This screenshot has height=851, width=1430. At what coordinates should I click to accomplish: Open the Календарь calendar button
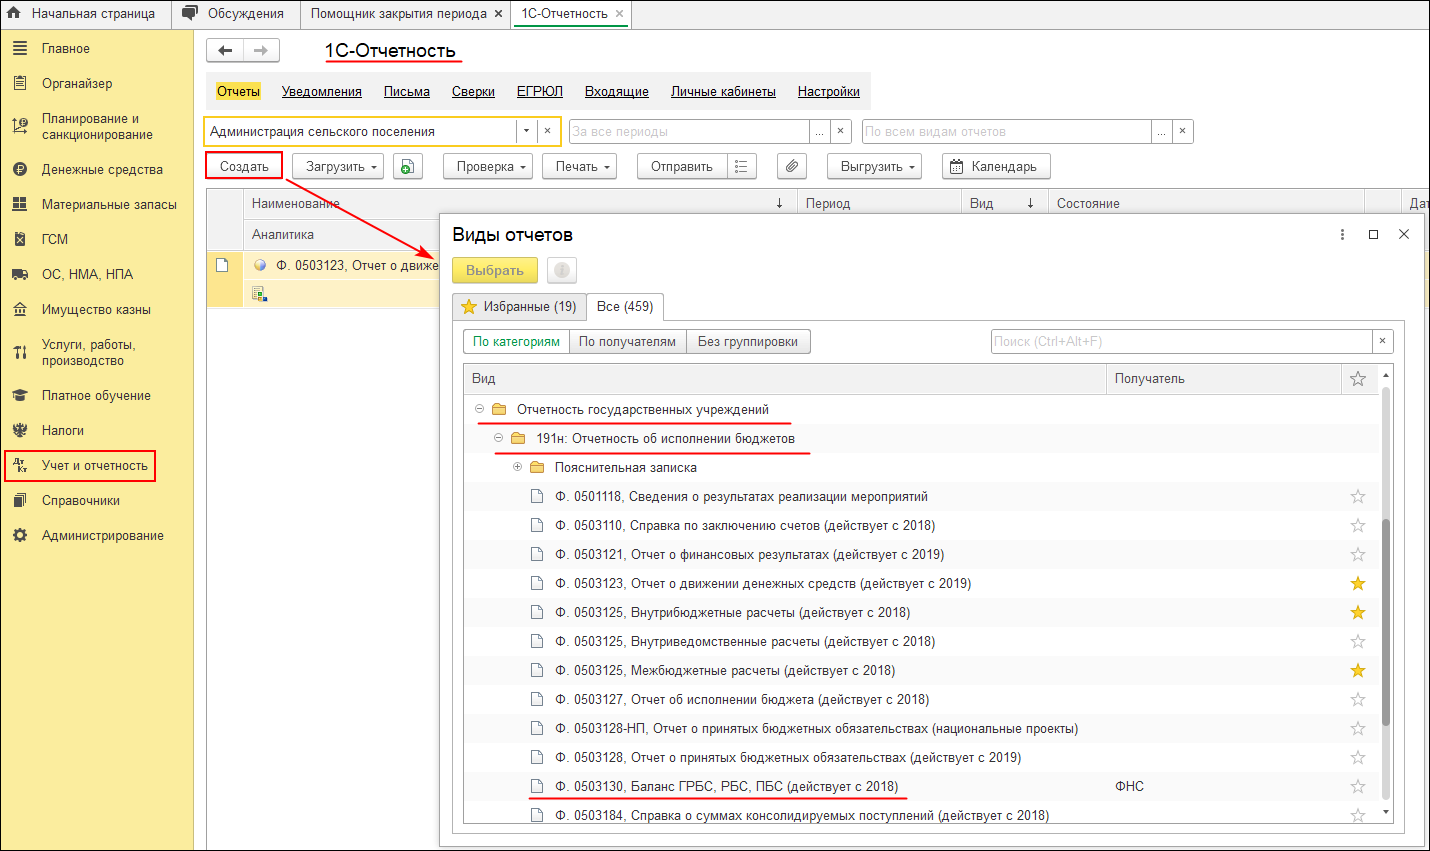[x=996, y=167]
